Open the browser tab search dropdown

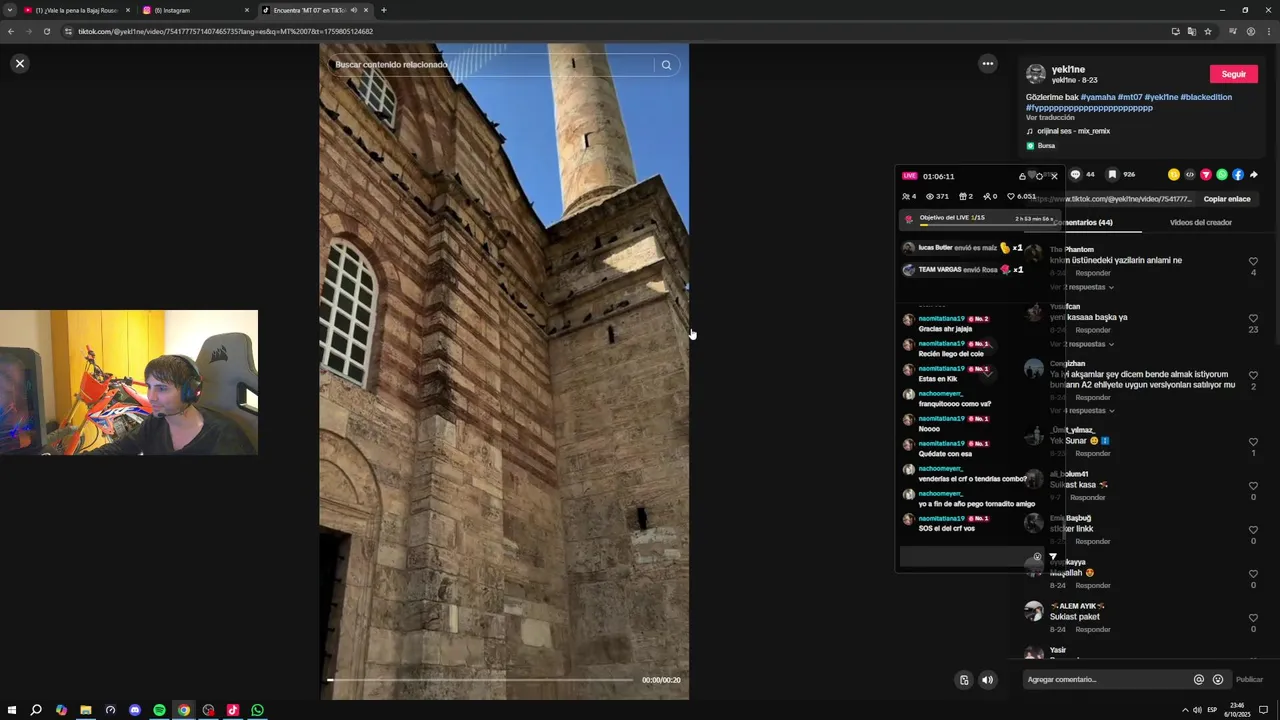tap(9, 10)
